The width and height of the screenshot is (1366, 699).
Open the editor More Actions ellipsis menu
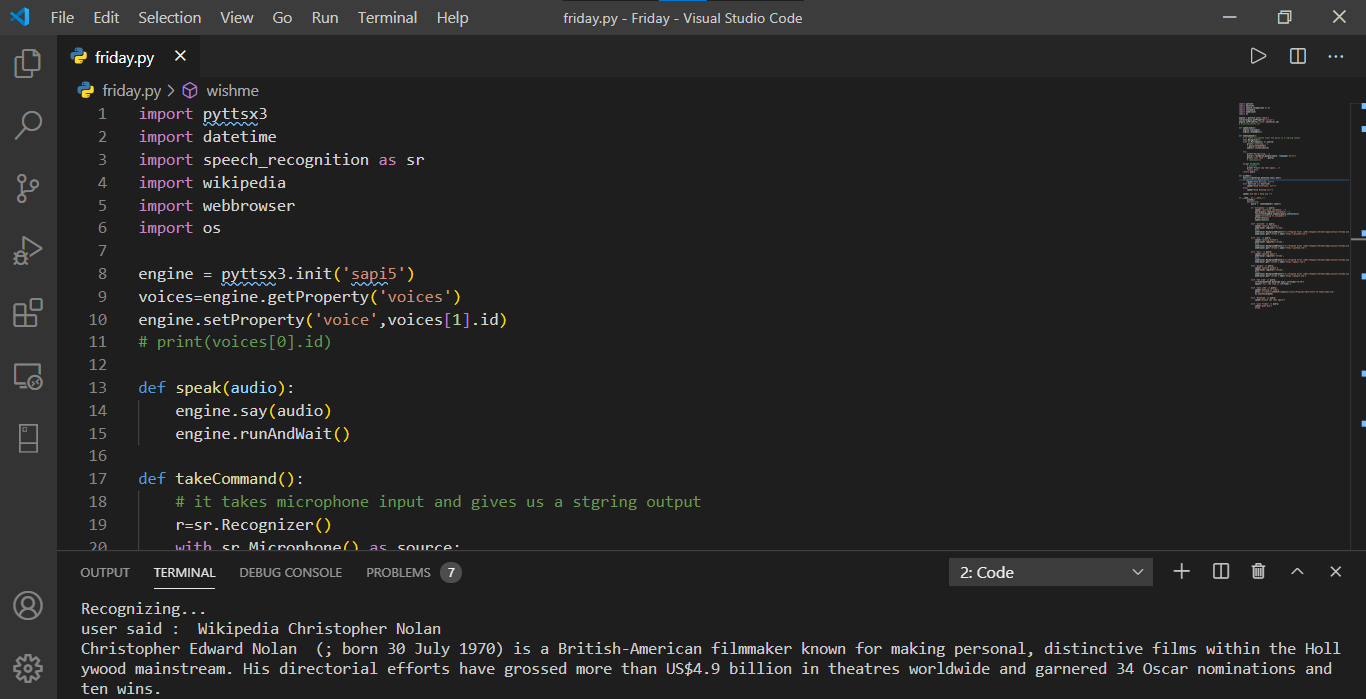point(1336,57)
